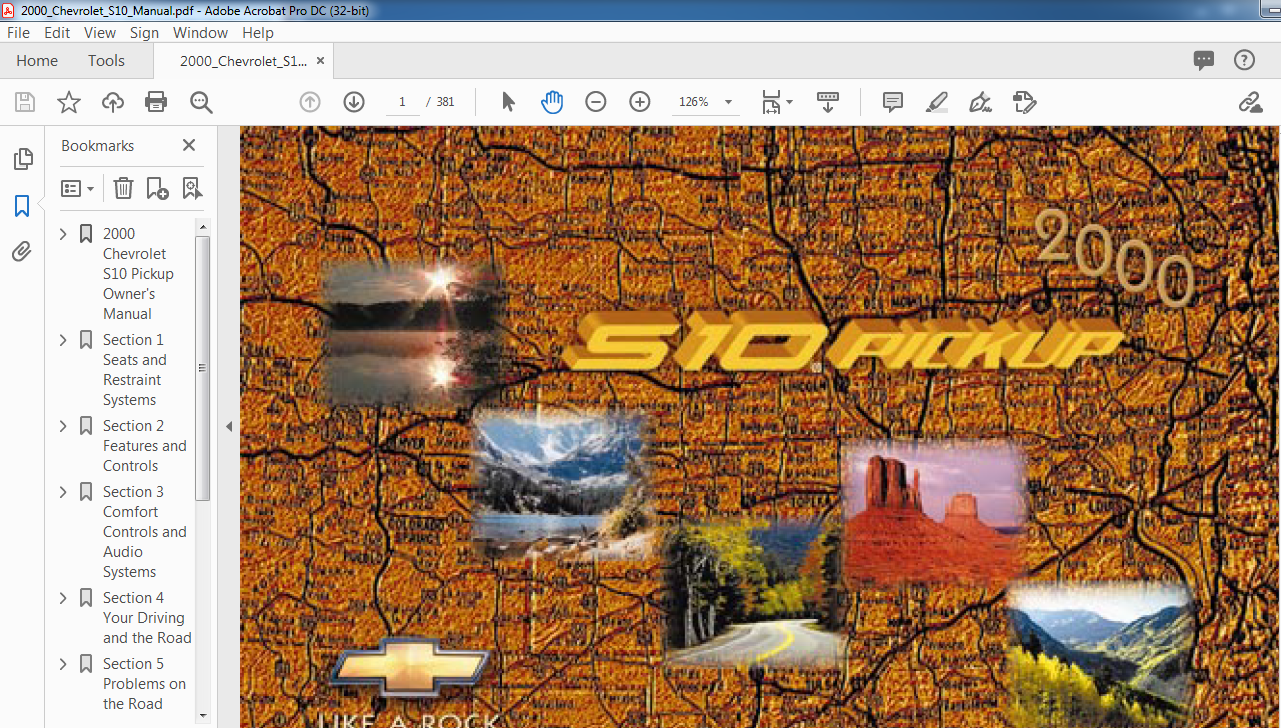Open the Help menu

click(258, 33)
